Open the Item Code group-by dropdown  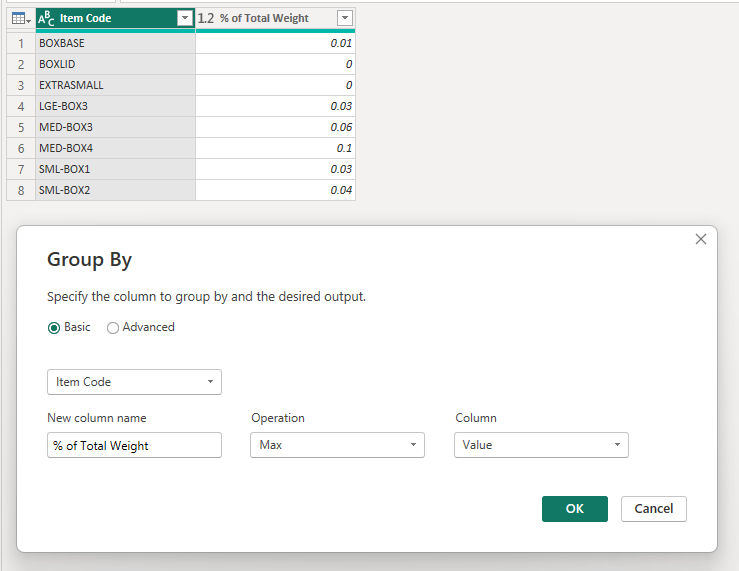(134, 382)
